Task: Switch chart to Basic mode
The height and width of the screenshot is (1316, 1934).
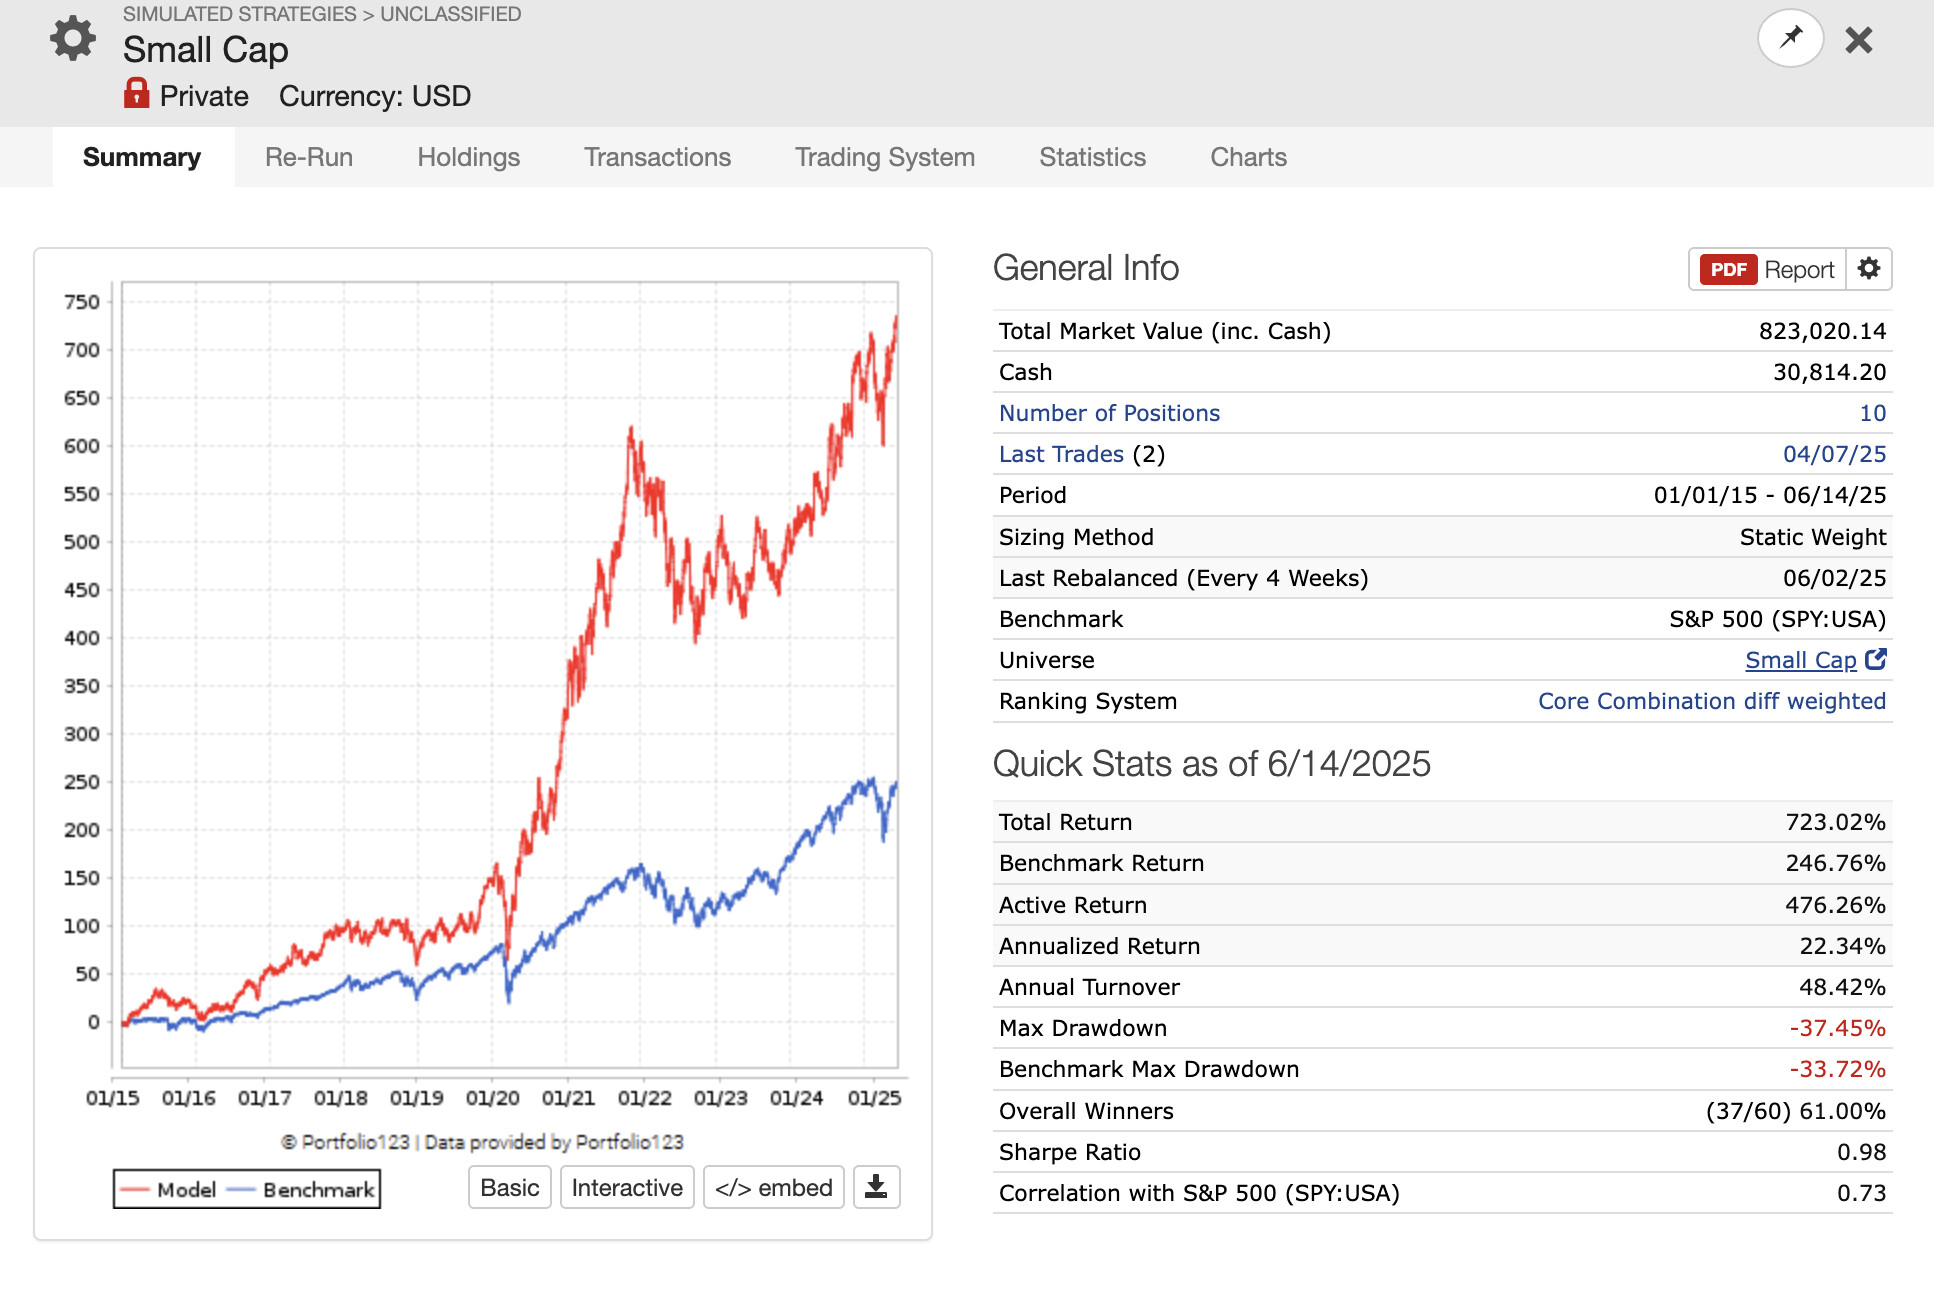Action: coord(510,1187)
